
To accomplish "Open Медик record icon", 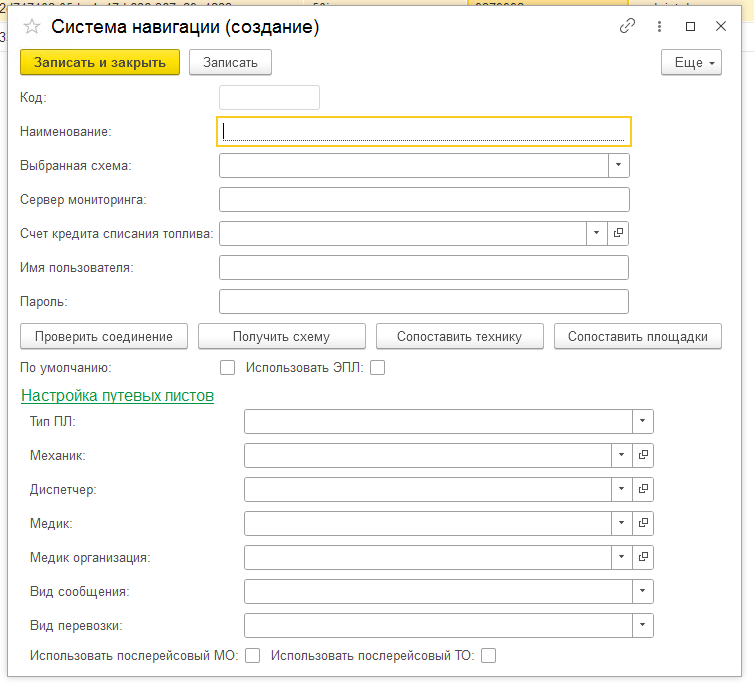I will tap(643, 523).
